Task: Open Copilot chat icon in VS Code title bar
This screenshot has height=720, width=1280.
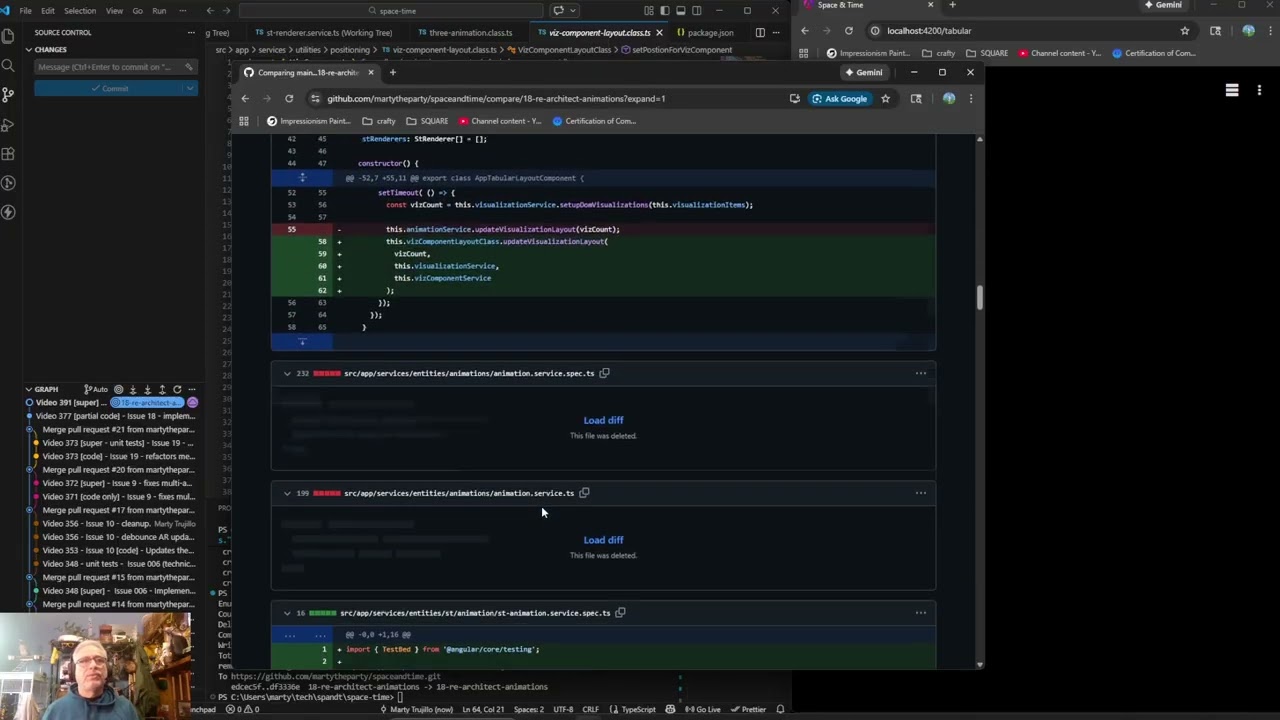Action: point(560,11)
